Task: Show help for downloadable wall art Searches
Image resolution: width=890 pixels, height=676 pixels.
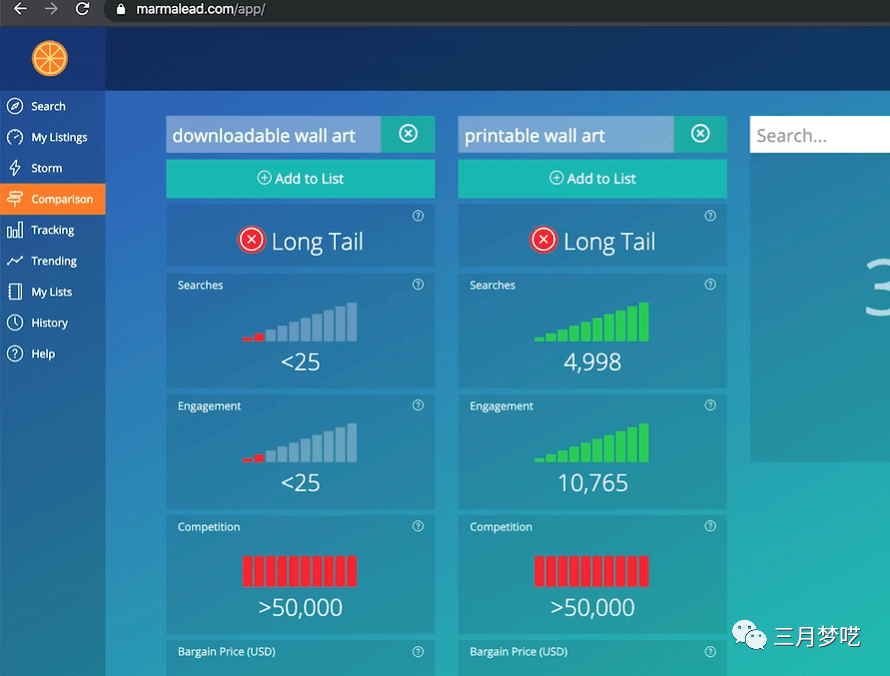Action: pyautogui.click(x=418, y=284)
